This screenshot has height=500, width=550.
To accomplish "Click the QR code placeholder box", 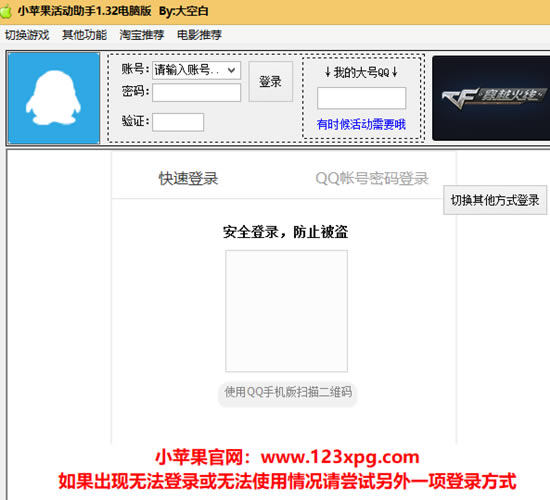I will click(x=287, y=311).
